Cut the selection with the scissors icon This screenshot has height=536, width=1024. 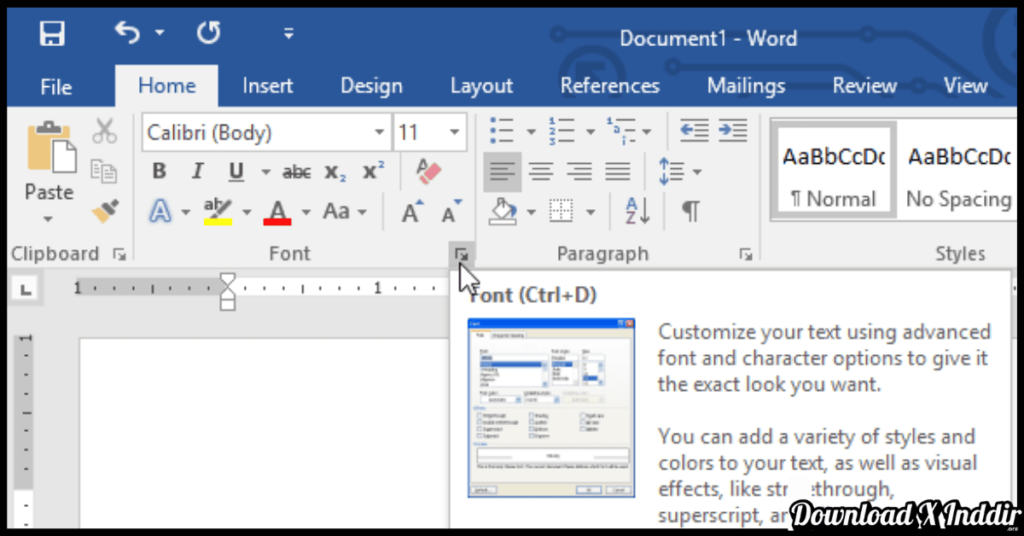pos(104,131)
